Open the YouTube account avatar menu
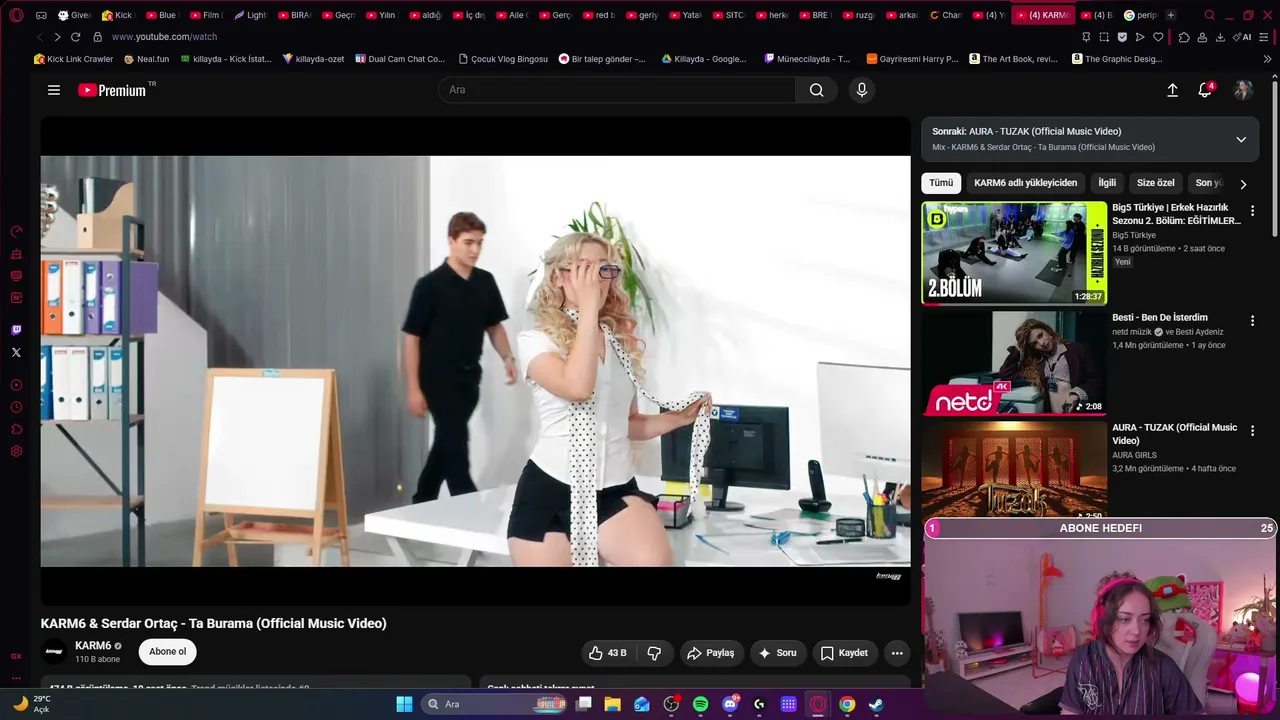1280x720 pixels. coord(1243,90)
